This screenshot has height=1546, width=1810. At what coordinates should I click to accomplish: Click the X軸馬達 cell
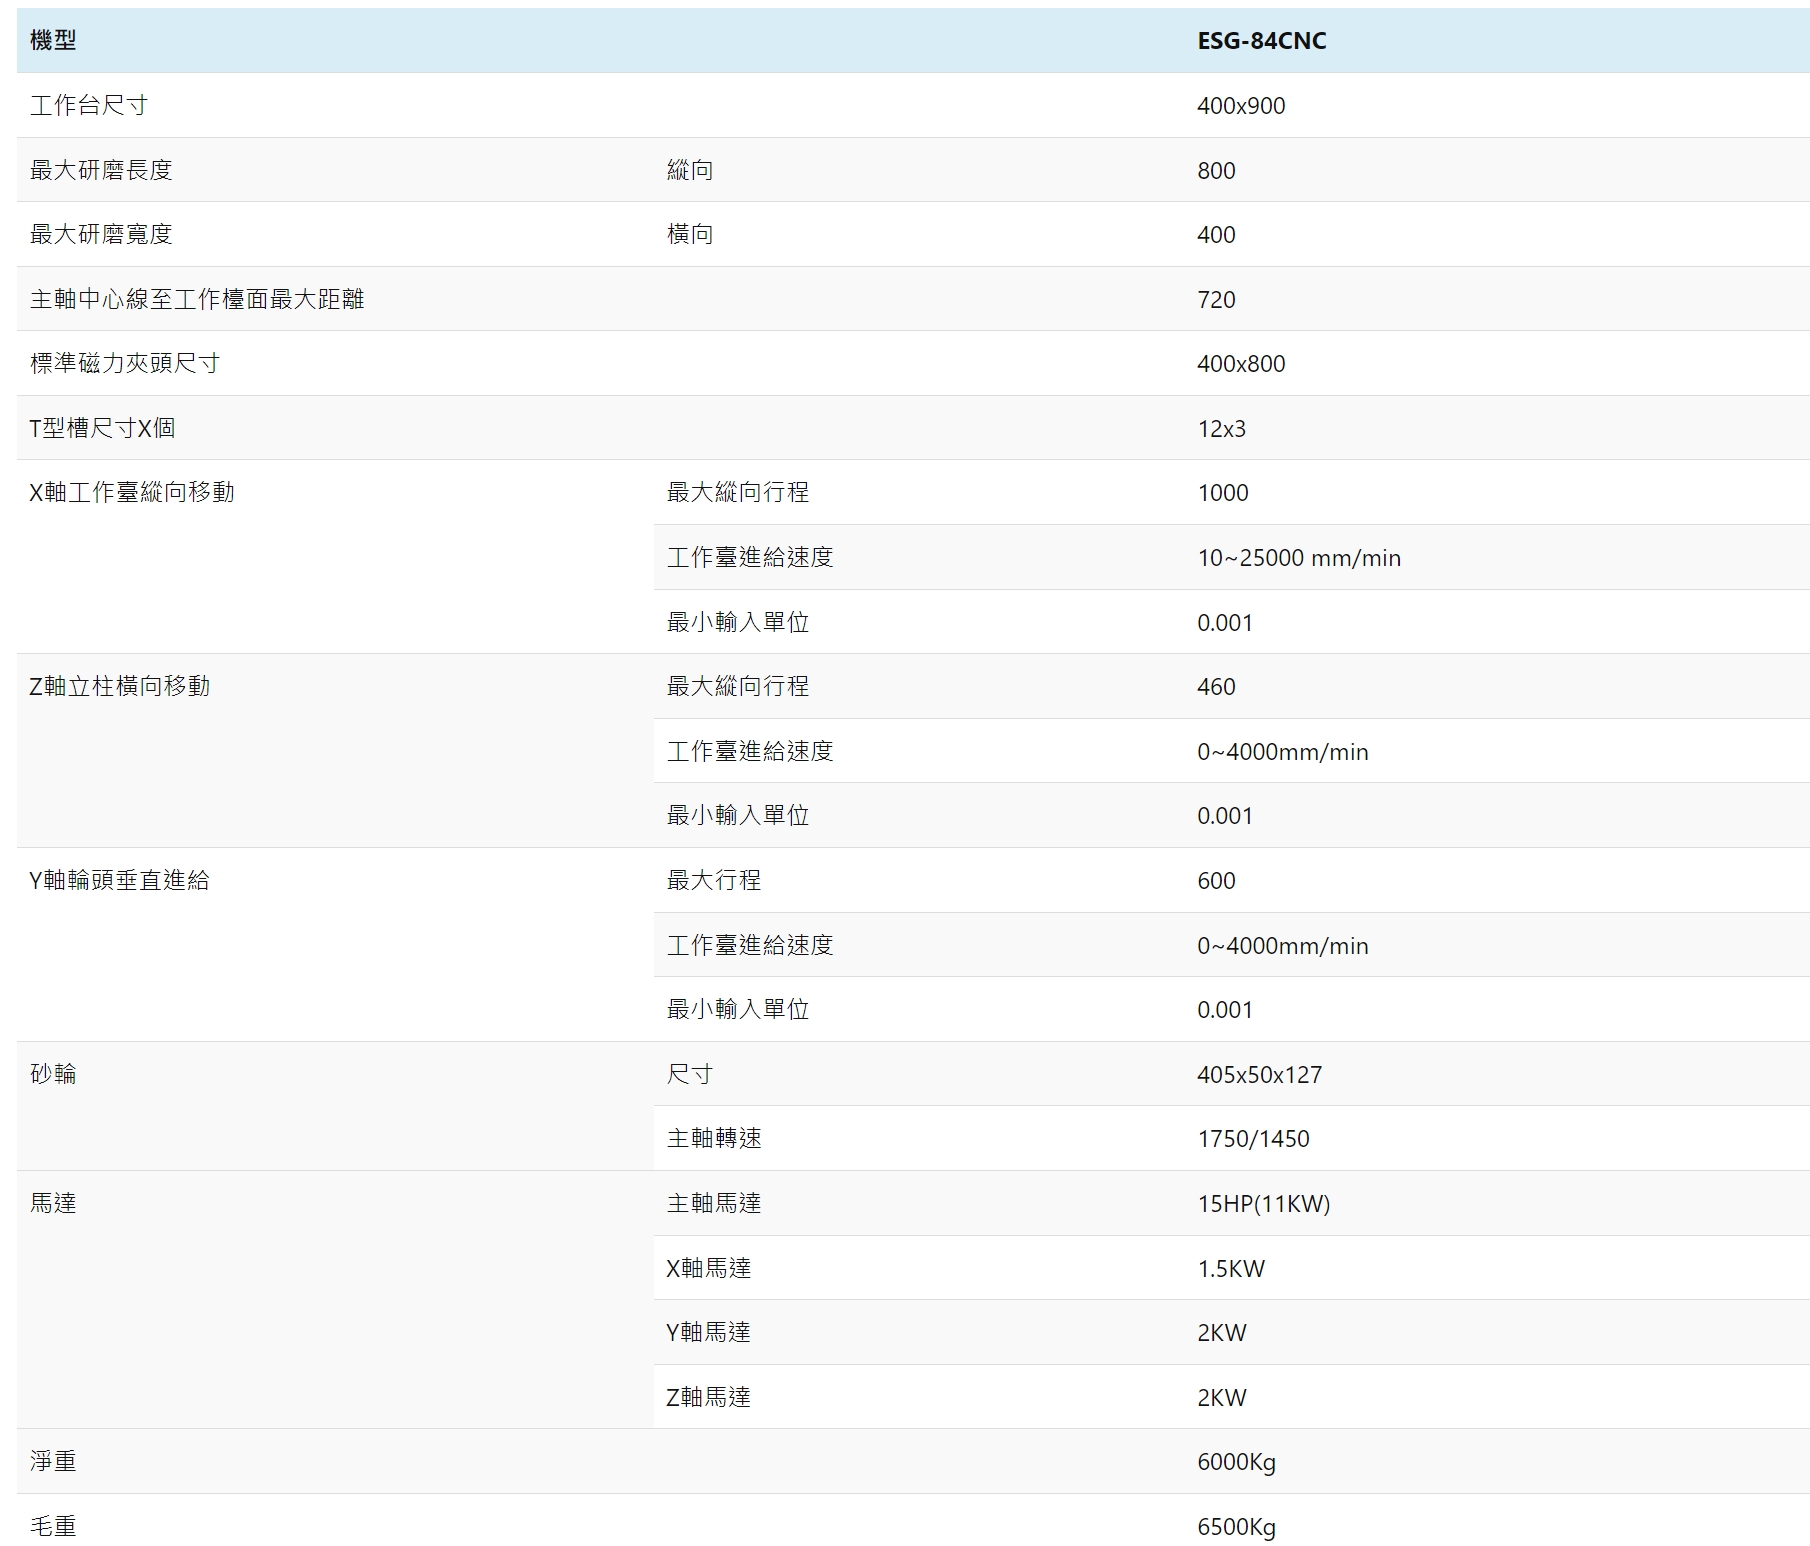(x=709, y=1268)
